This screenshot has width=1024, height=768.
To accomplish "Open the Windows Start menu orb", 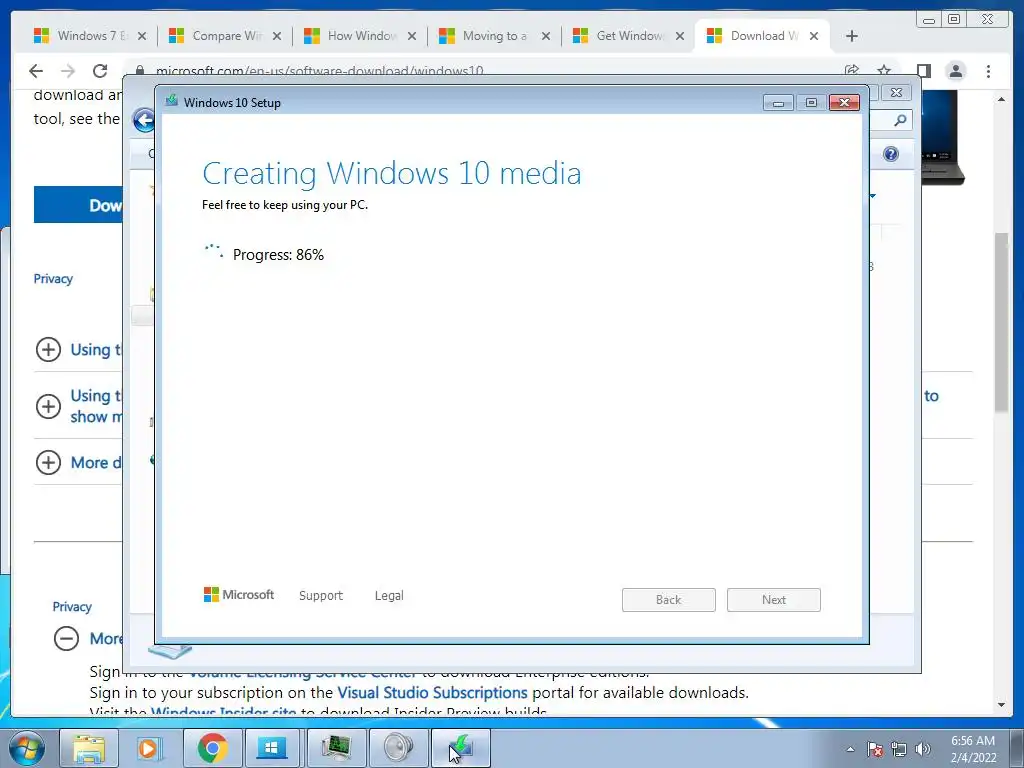I will click(x=27, y=748).
